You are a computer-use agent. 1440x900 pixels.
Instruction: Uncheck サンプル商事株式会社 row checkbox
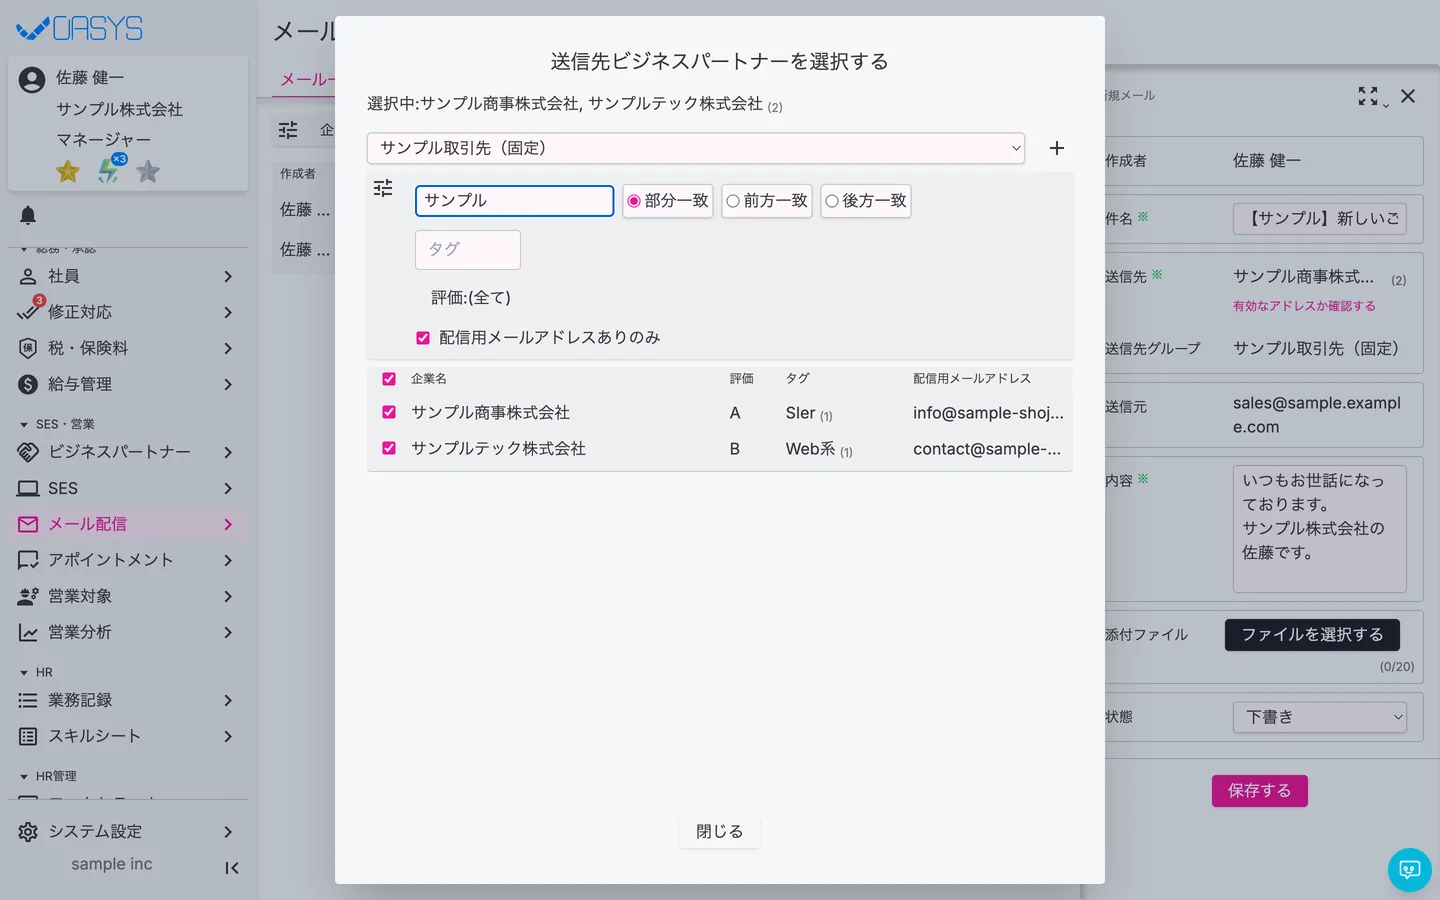coord(389,412)
